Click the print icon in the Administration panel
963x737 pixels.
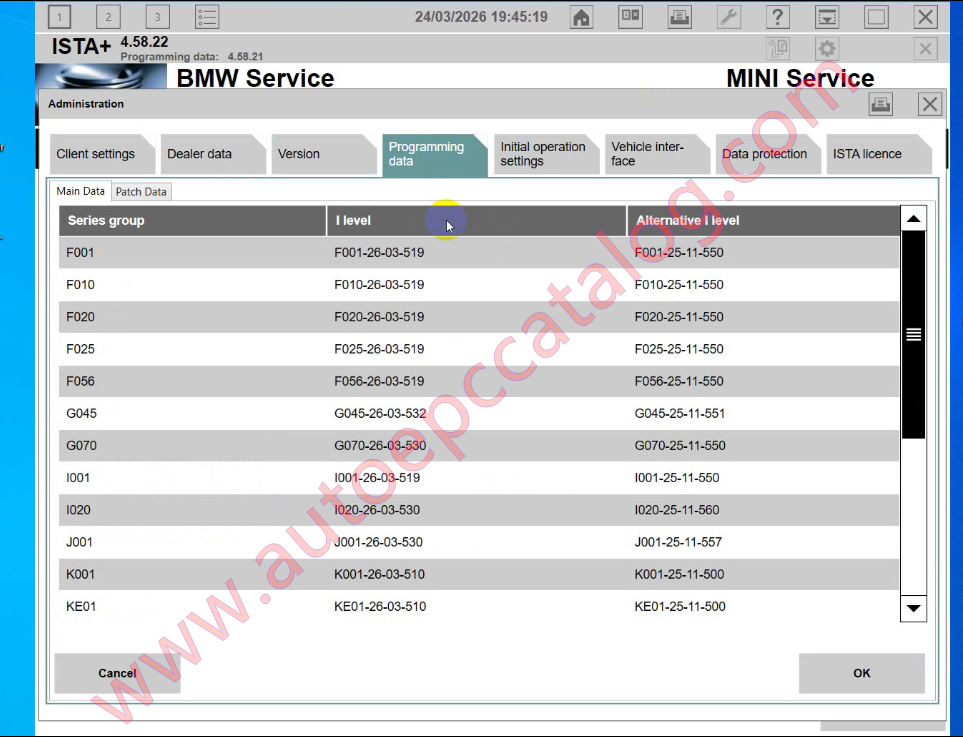pyautogui.click(x=881, y=103)
